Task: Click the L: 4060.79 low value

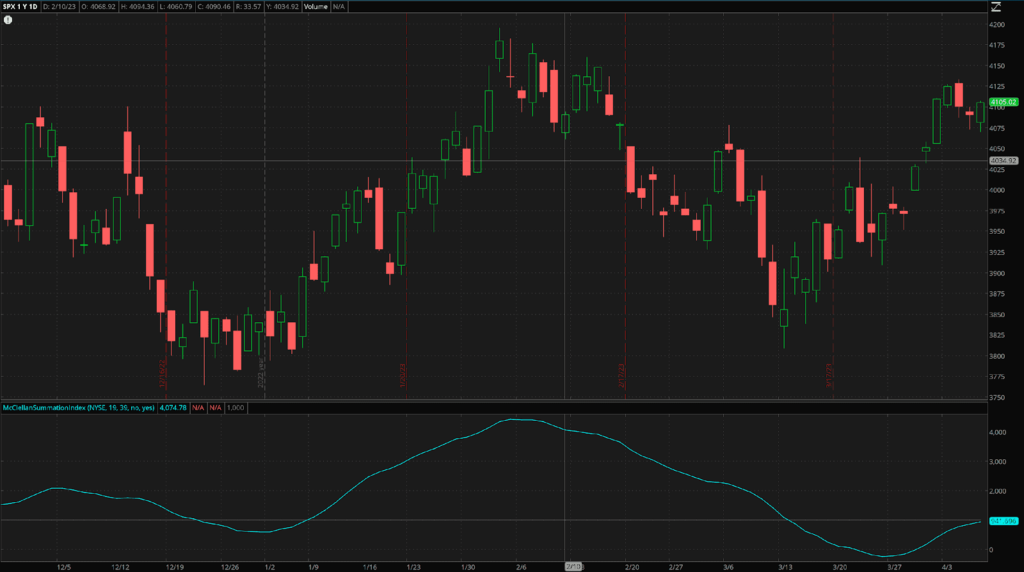Action: (176, 7)
